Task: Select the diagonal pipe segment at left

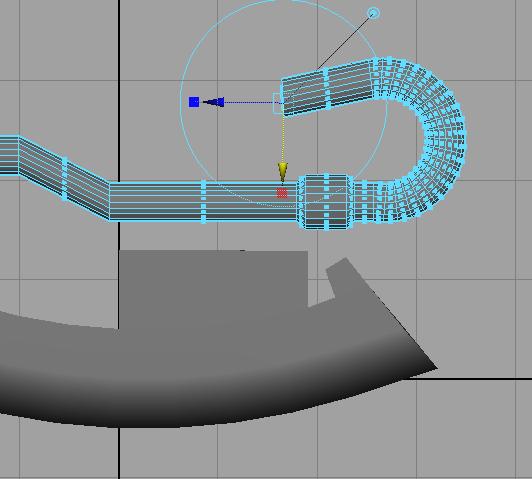Action: tap(64, 179)
